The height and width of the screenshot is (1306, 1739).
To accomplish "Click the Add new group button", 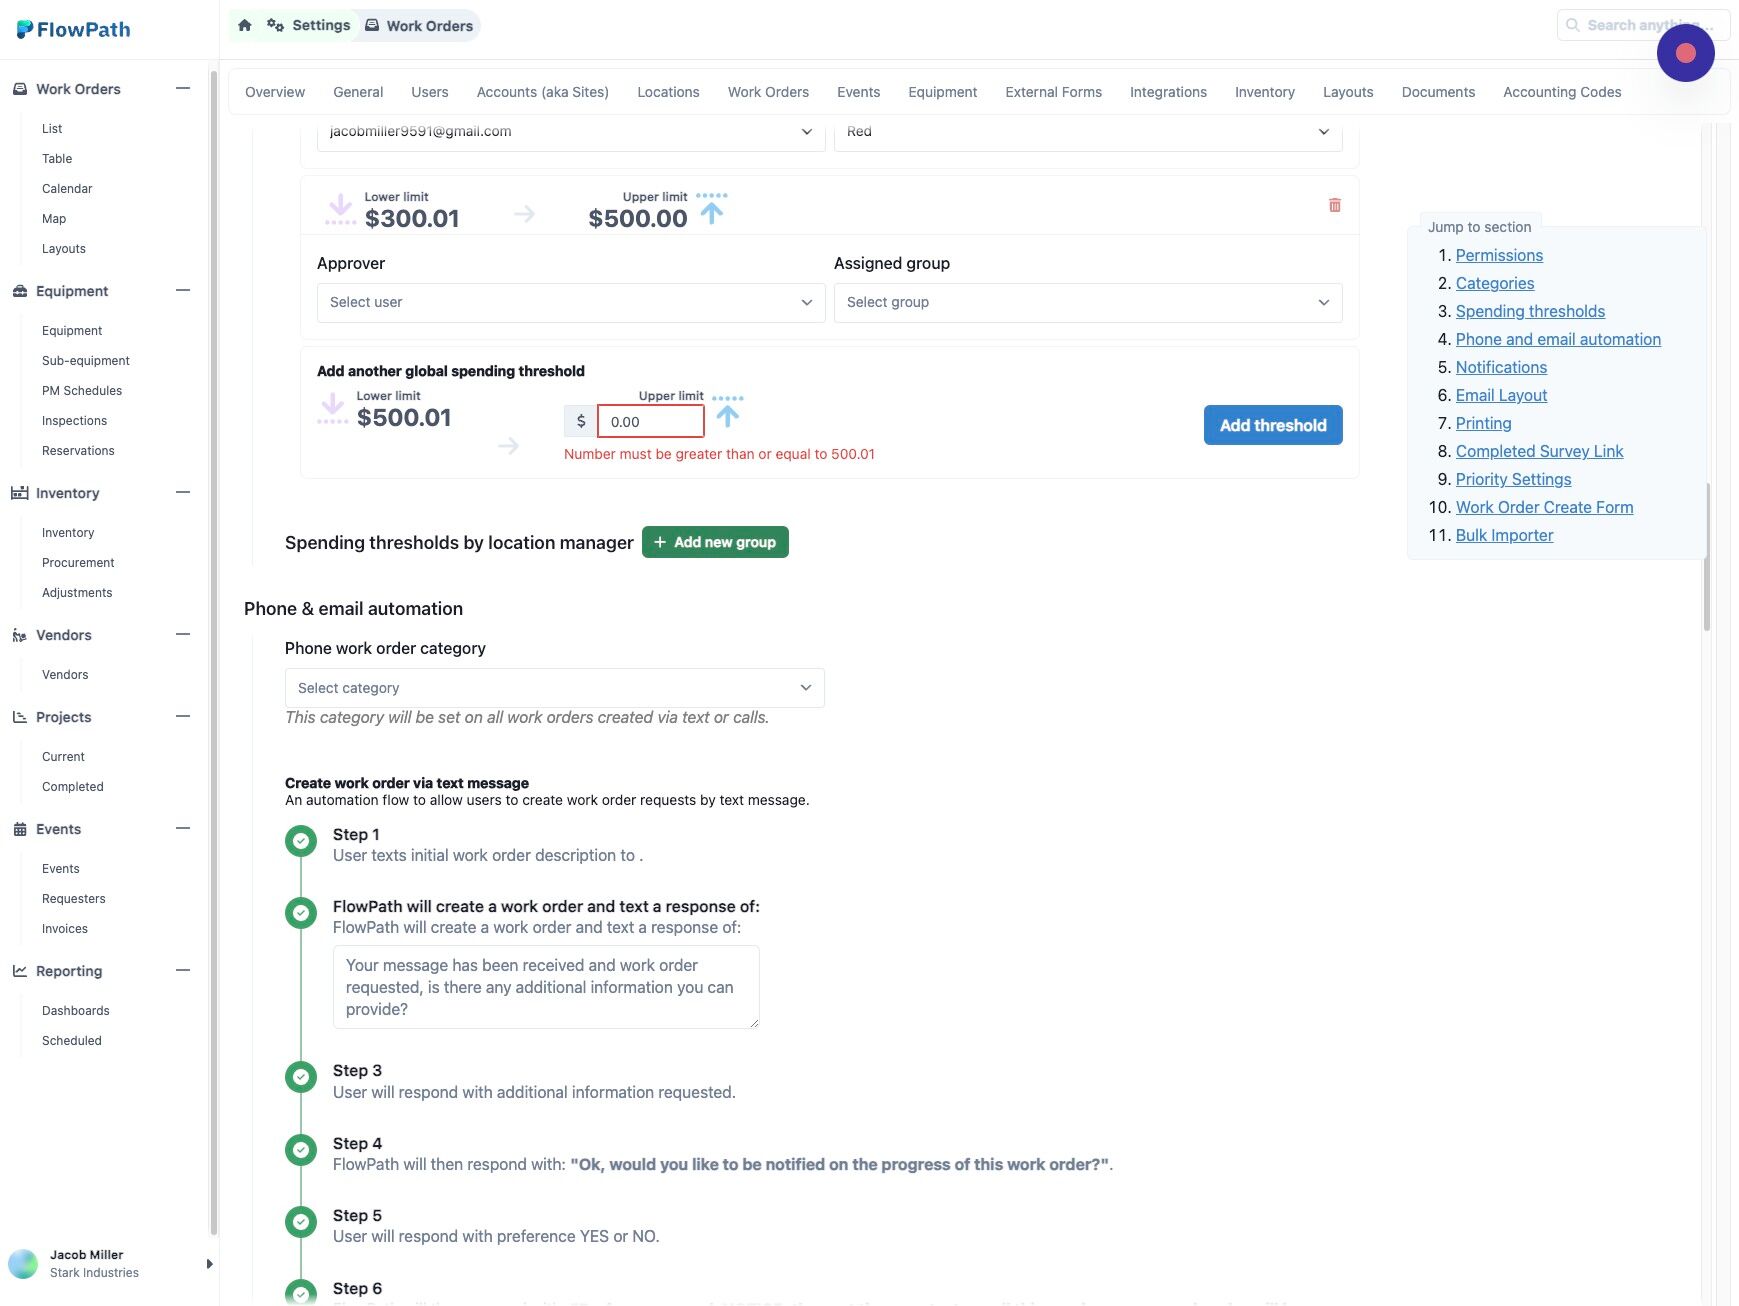I will tap(715, 542).
